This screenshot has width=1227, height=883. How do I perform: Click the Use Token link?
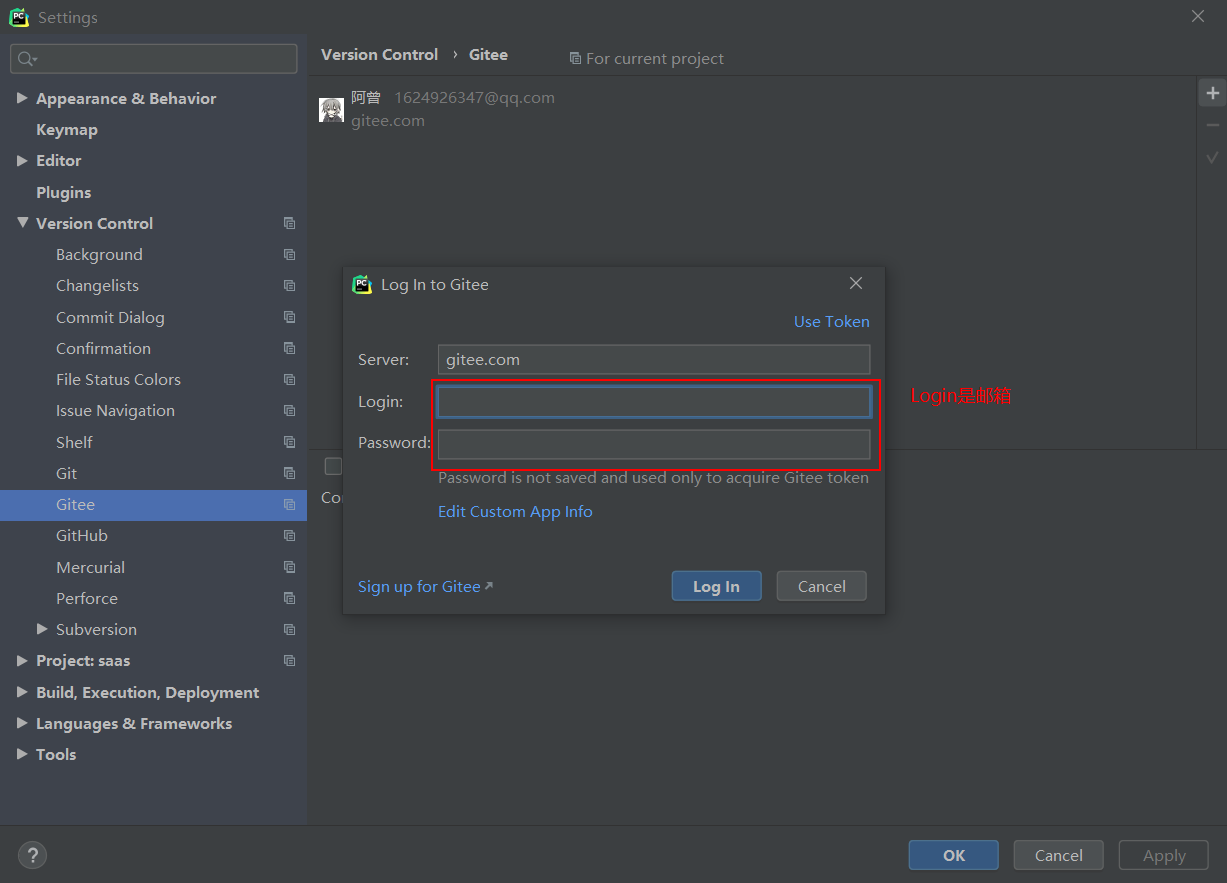[832, 321]
